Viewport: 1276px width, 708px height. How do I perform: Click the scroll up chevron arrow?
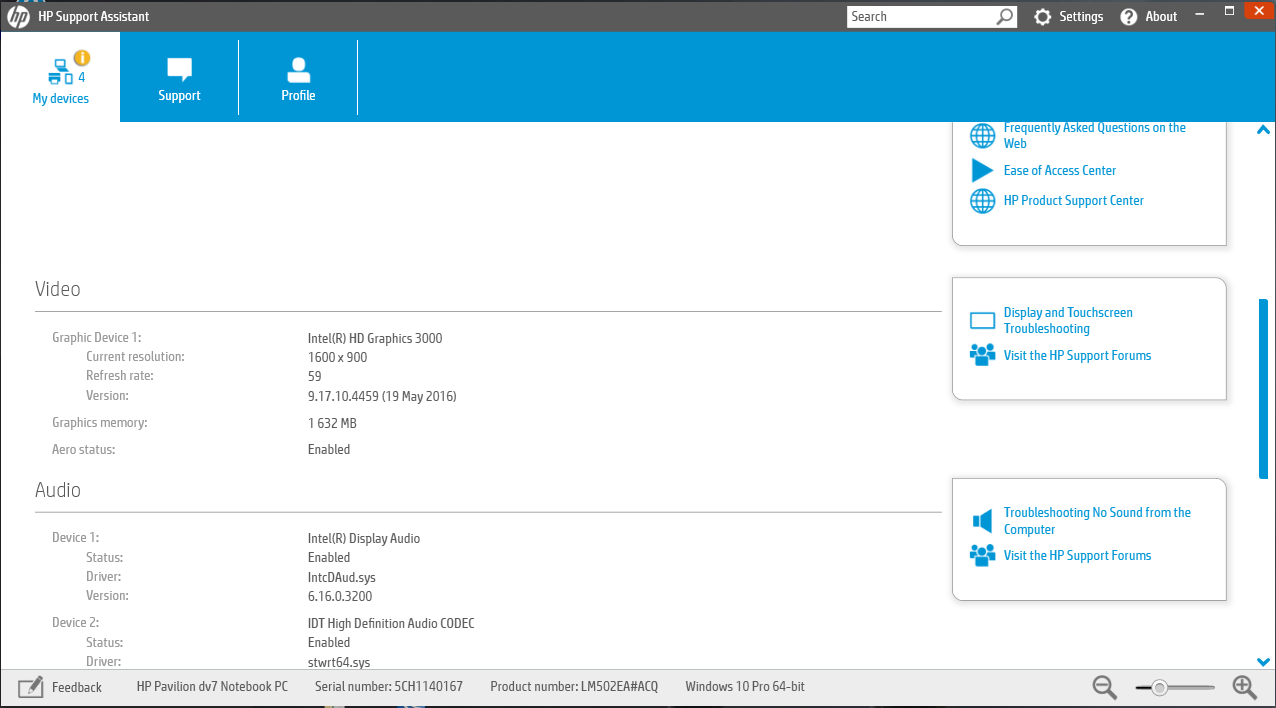pyautogui.click(x=1263, y=130)
